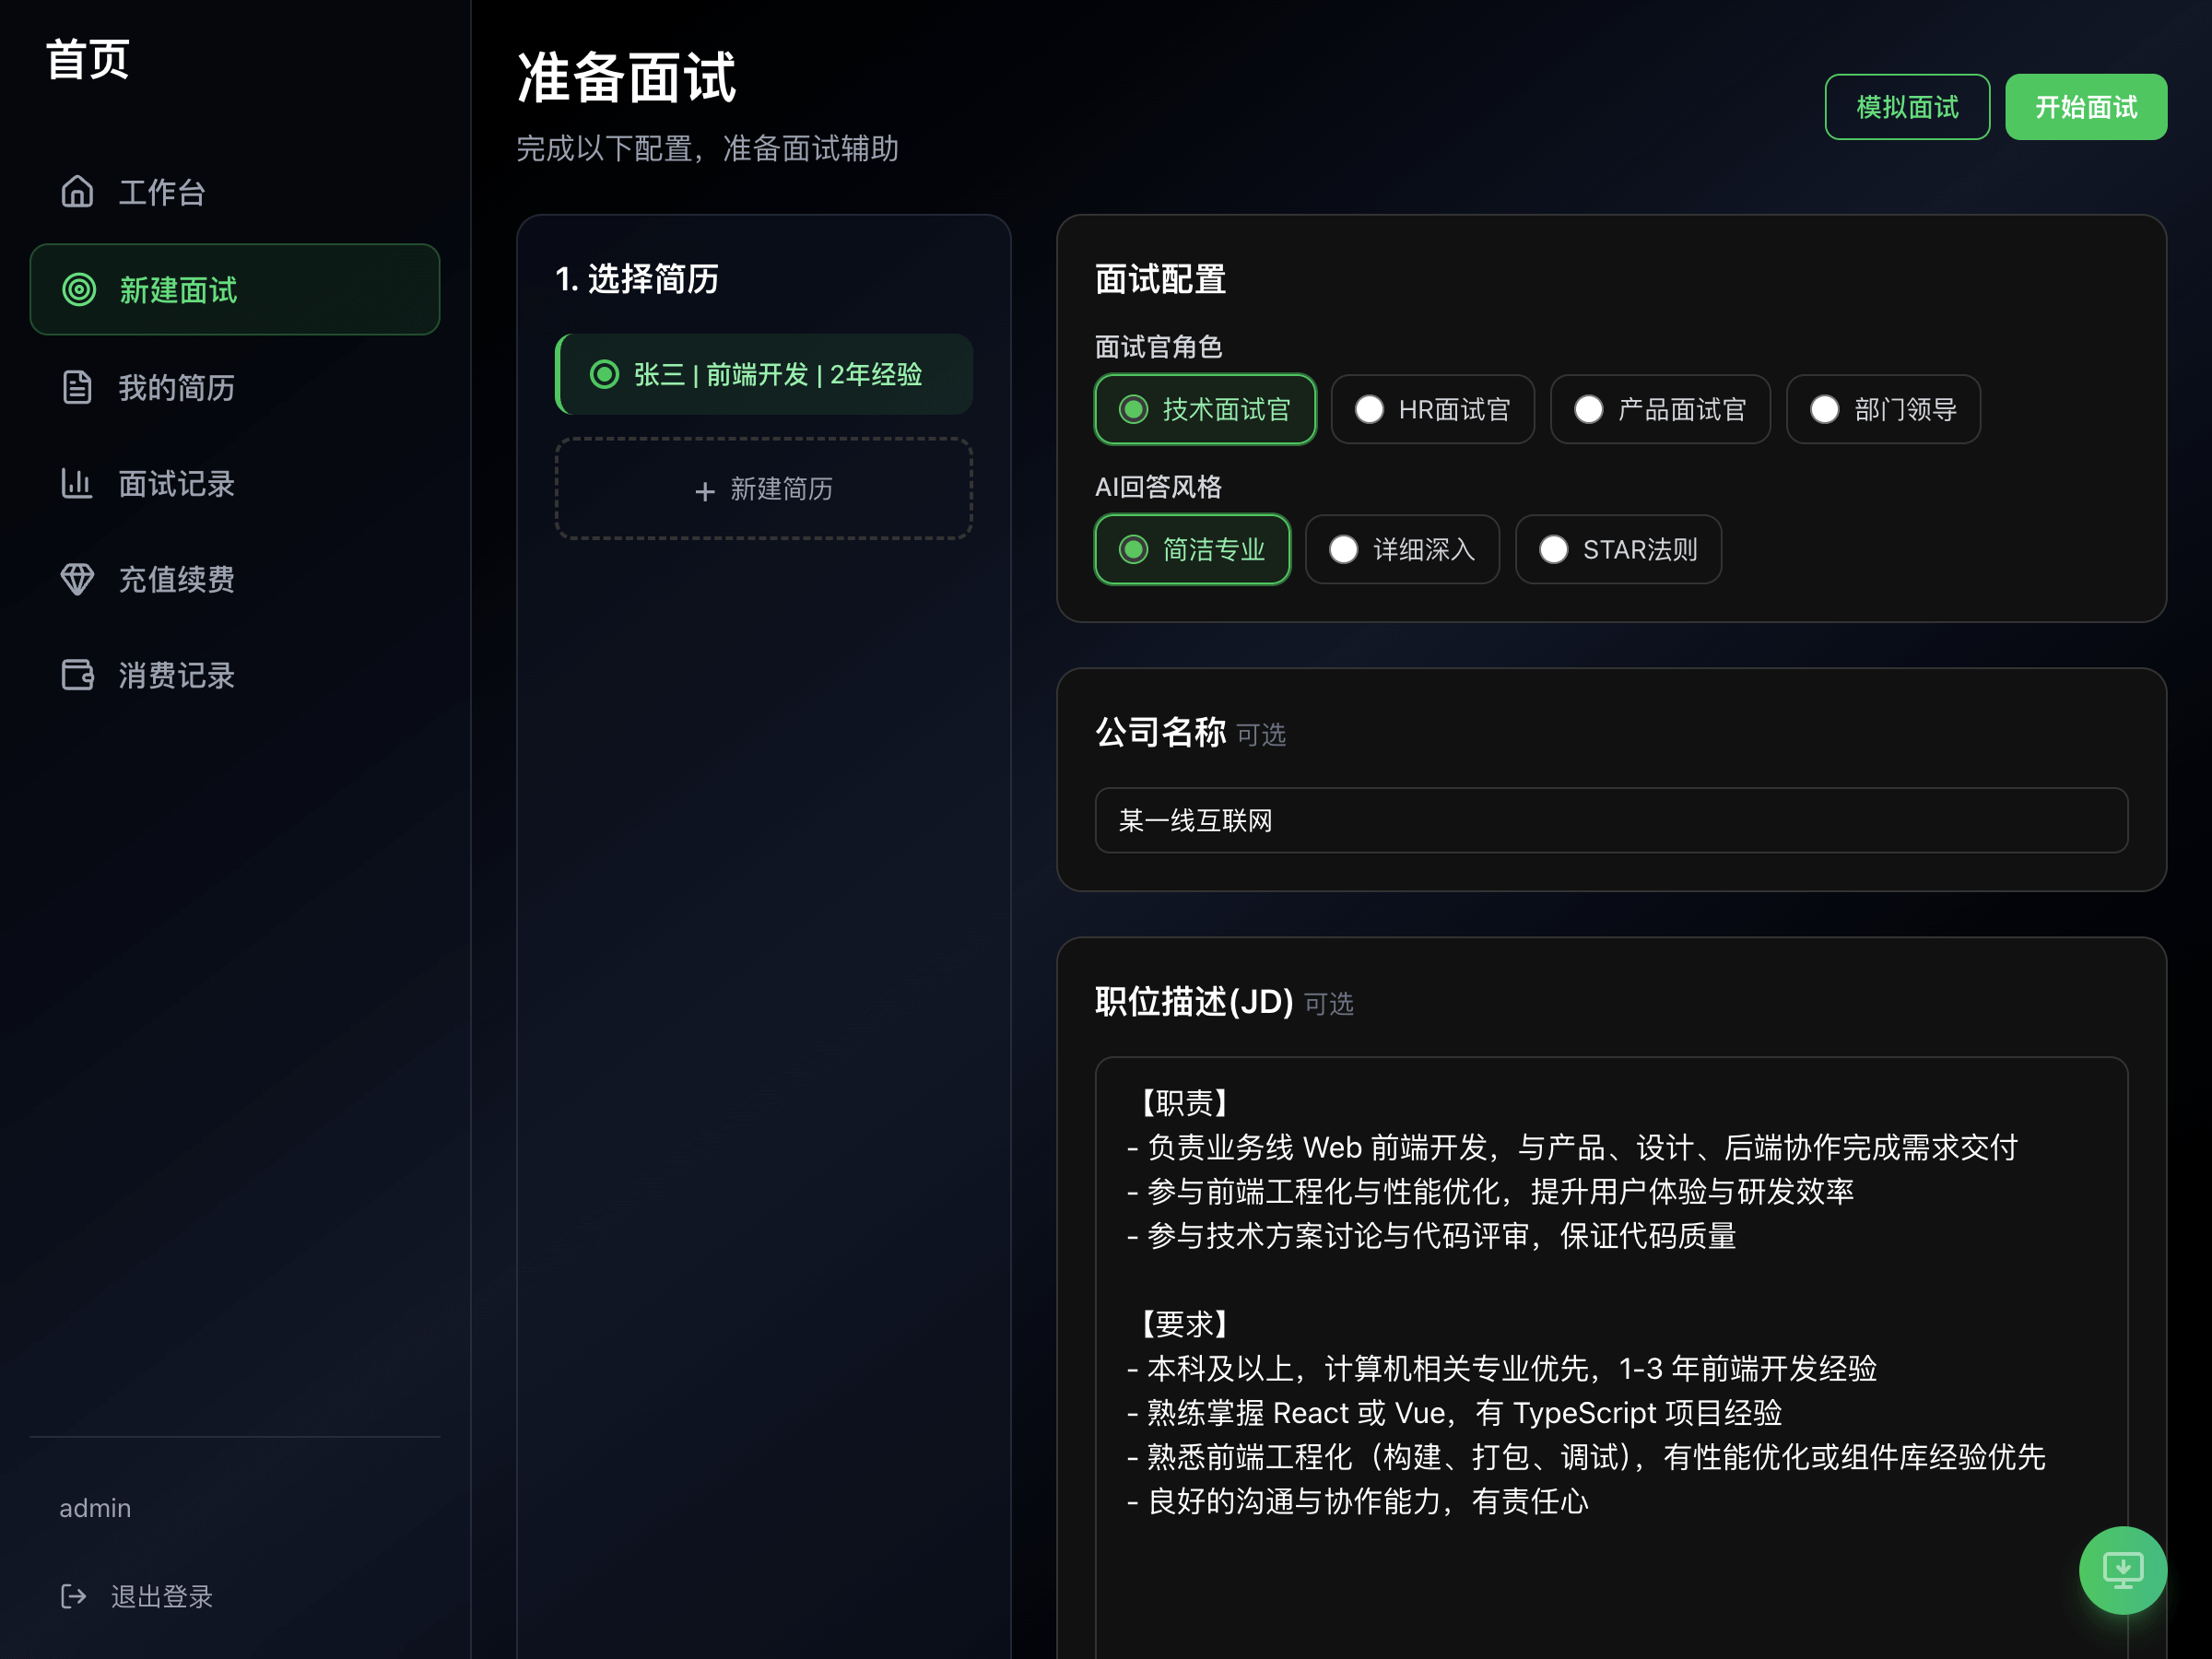Image resolution: width=2212 pixels, height=1659 pixels.
Task: Go to 充值续费 menu item
Action: click(176, 579)
